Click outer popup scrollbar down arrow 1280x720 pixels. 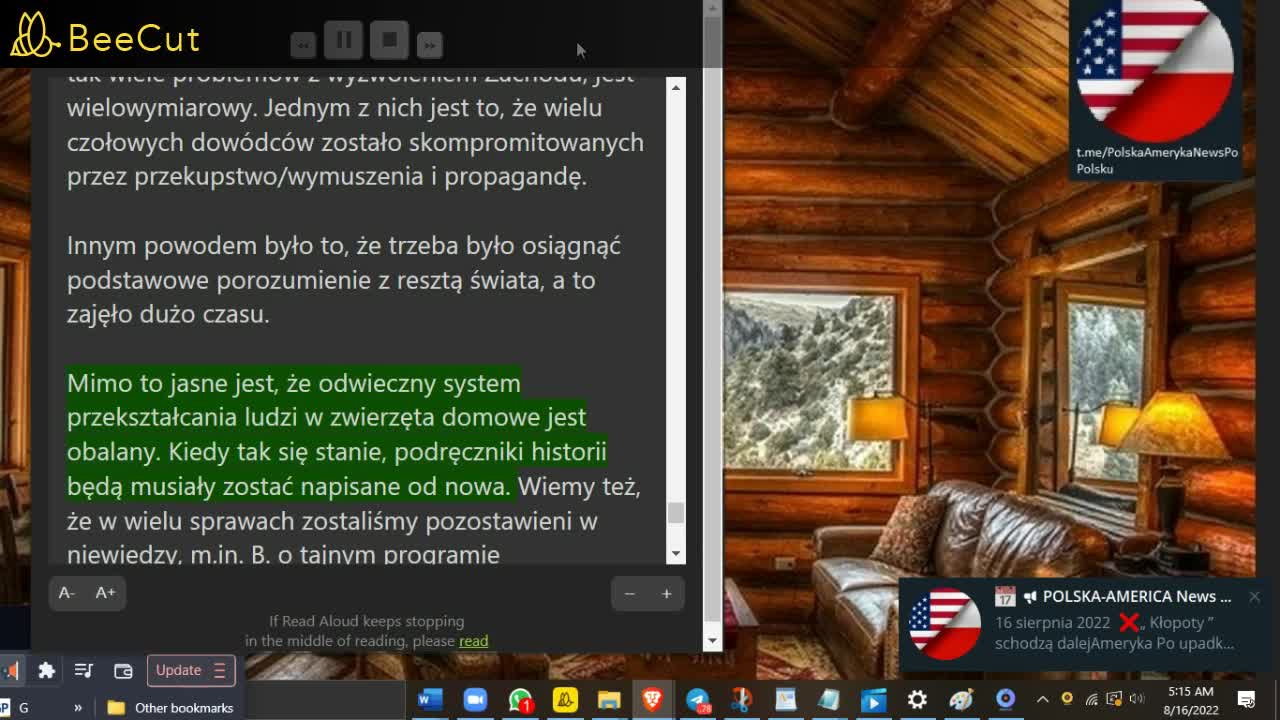coord(712,640)
